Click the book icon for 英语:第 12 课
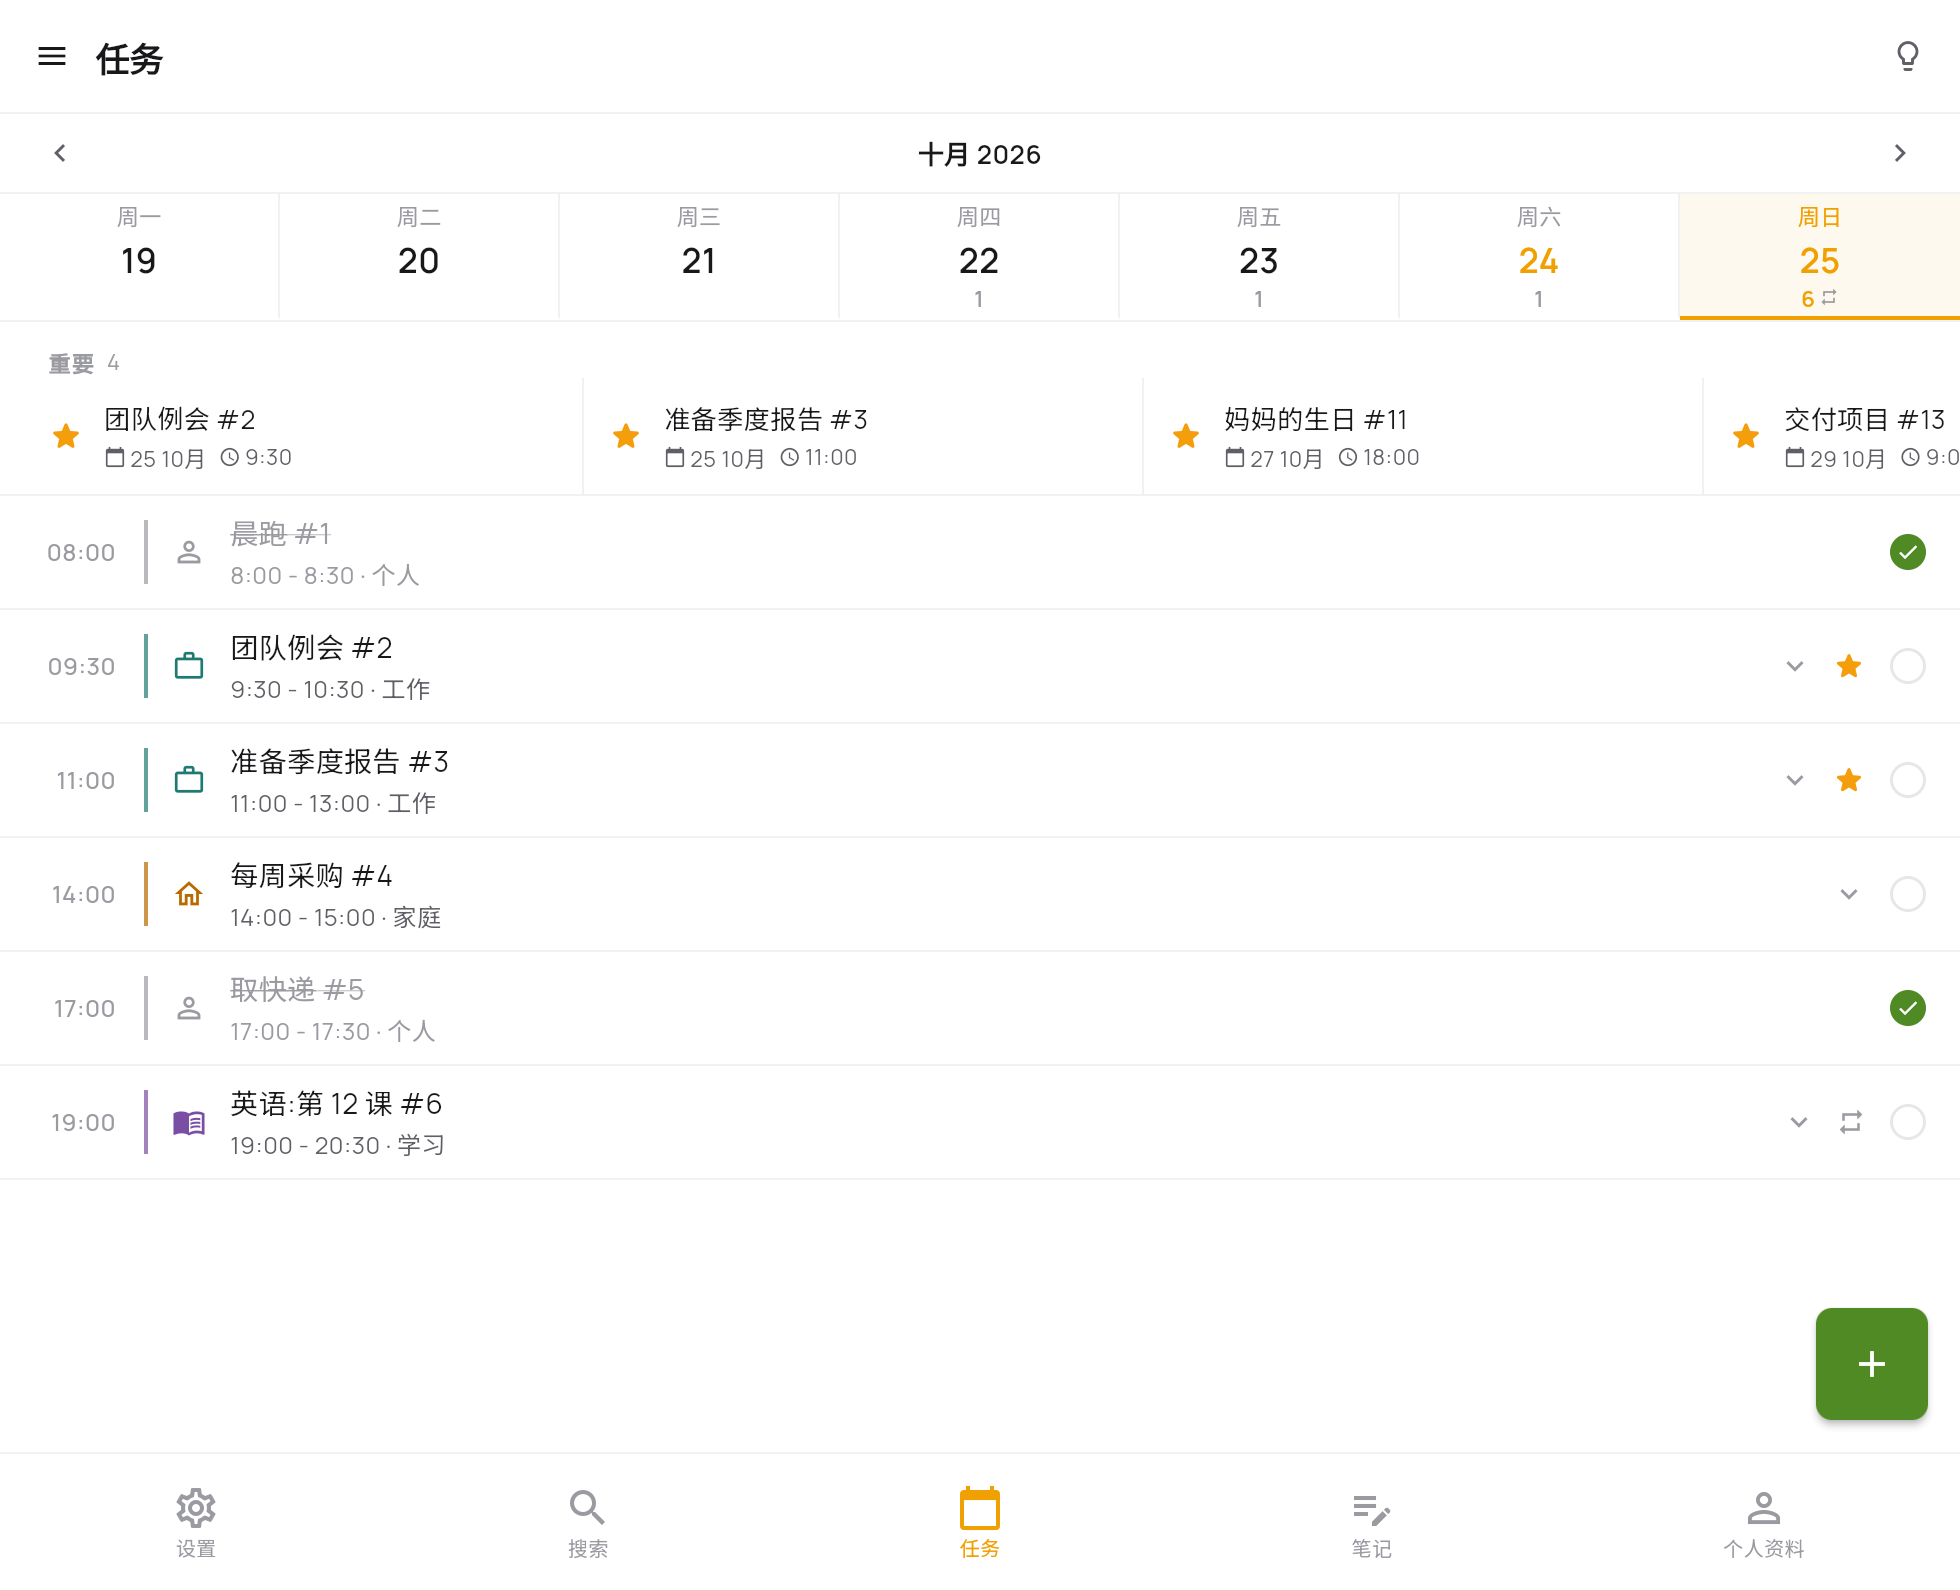1960x1590 pixels. click(x=189, y=1122)
